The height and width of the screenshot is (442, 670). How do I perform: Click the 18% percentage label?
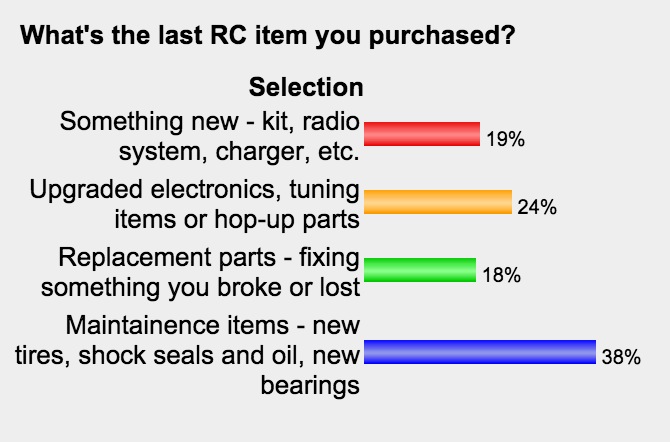point(502,275)
